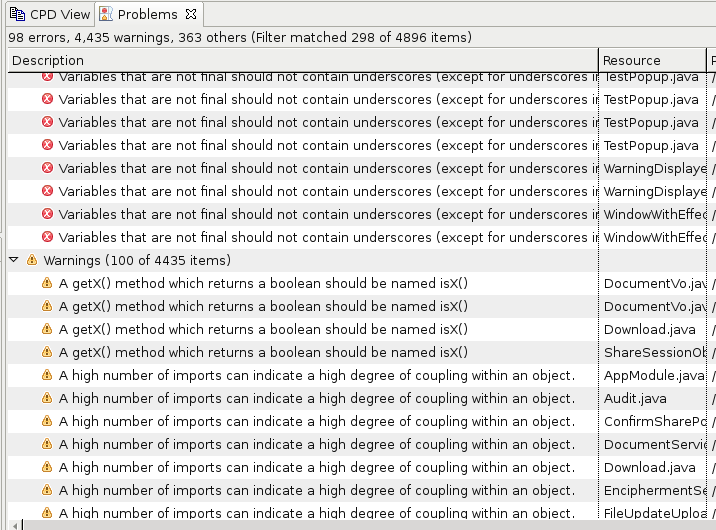Click warning icon in DocumentServic row

(x=47, y=444)
